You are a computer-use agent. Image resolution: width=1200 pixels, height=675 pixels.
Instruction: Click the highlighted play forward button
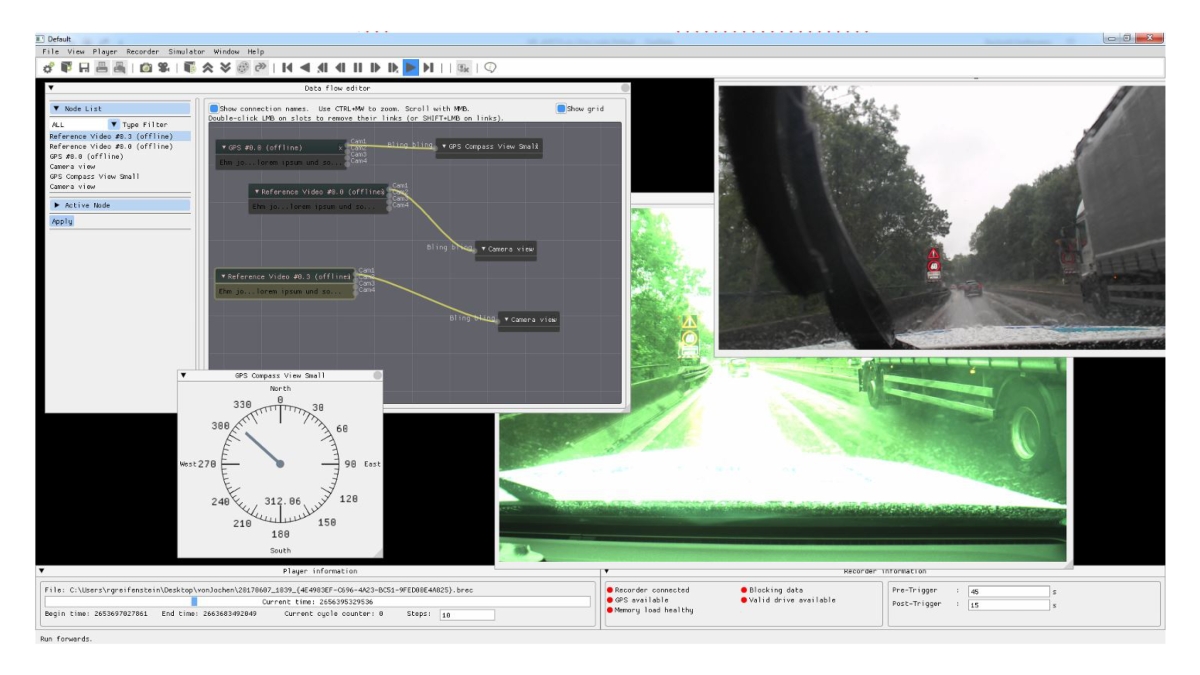pyautogui.click(x=410, y=68)
